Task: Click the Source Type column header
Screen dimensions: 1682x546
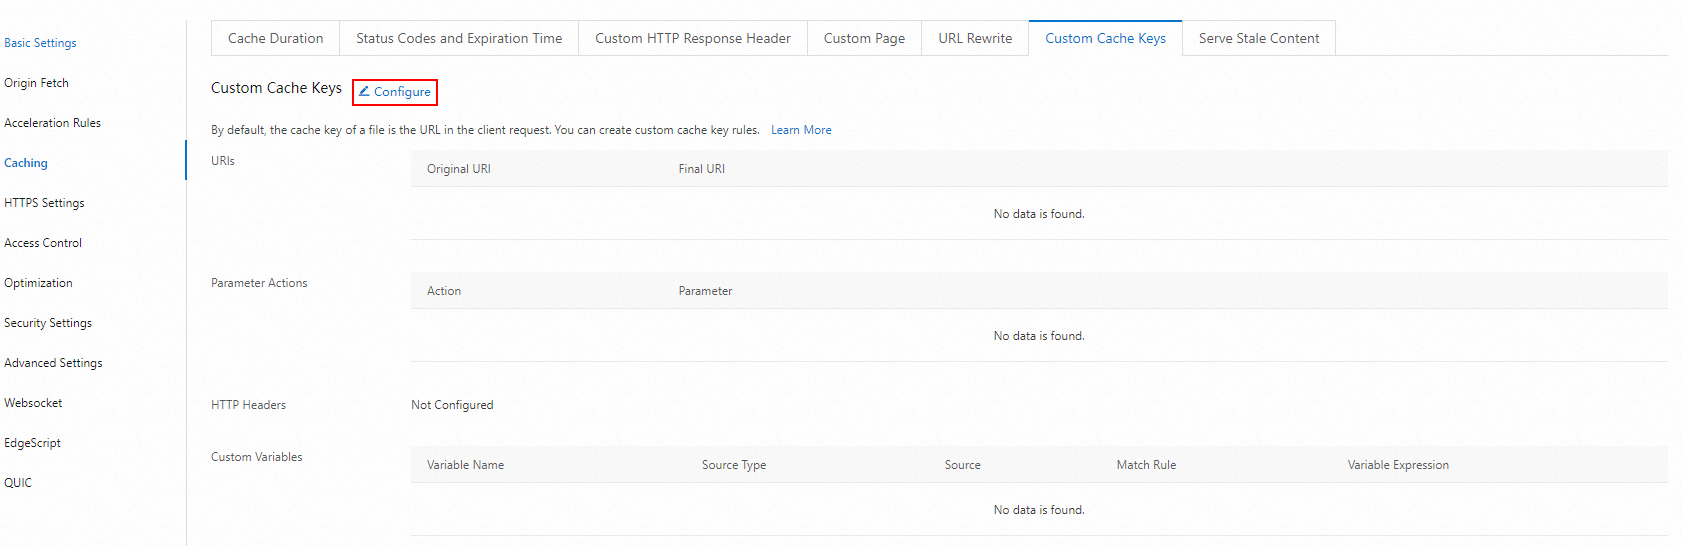Action: (734, 465)
